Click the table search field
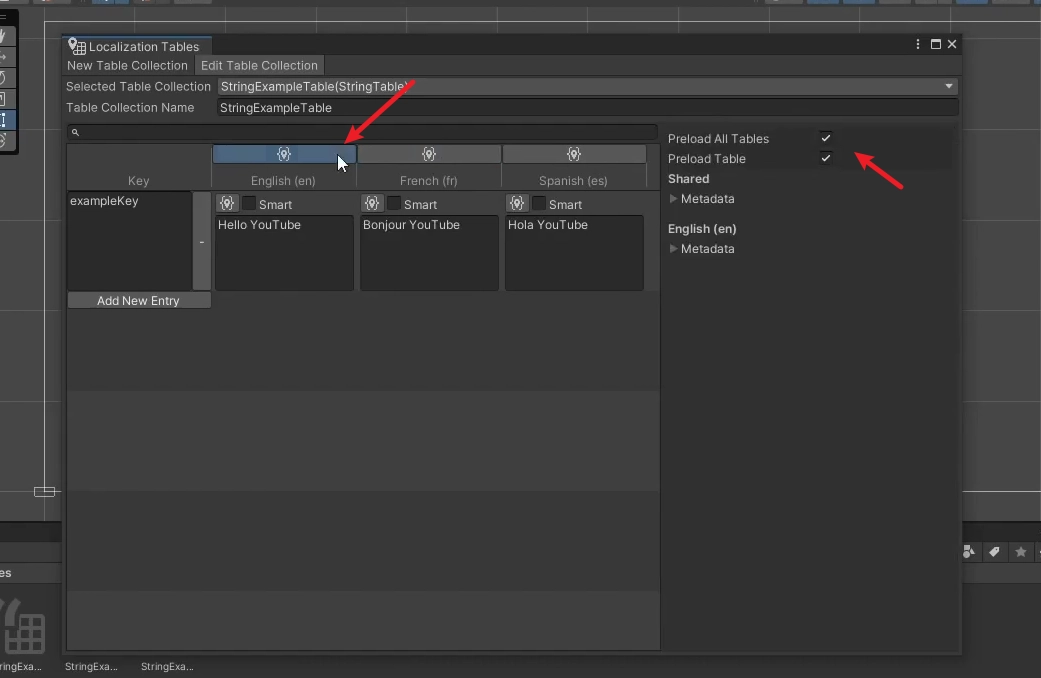Viewport: 1041px width, 678px height. [362, 132]
